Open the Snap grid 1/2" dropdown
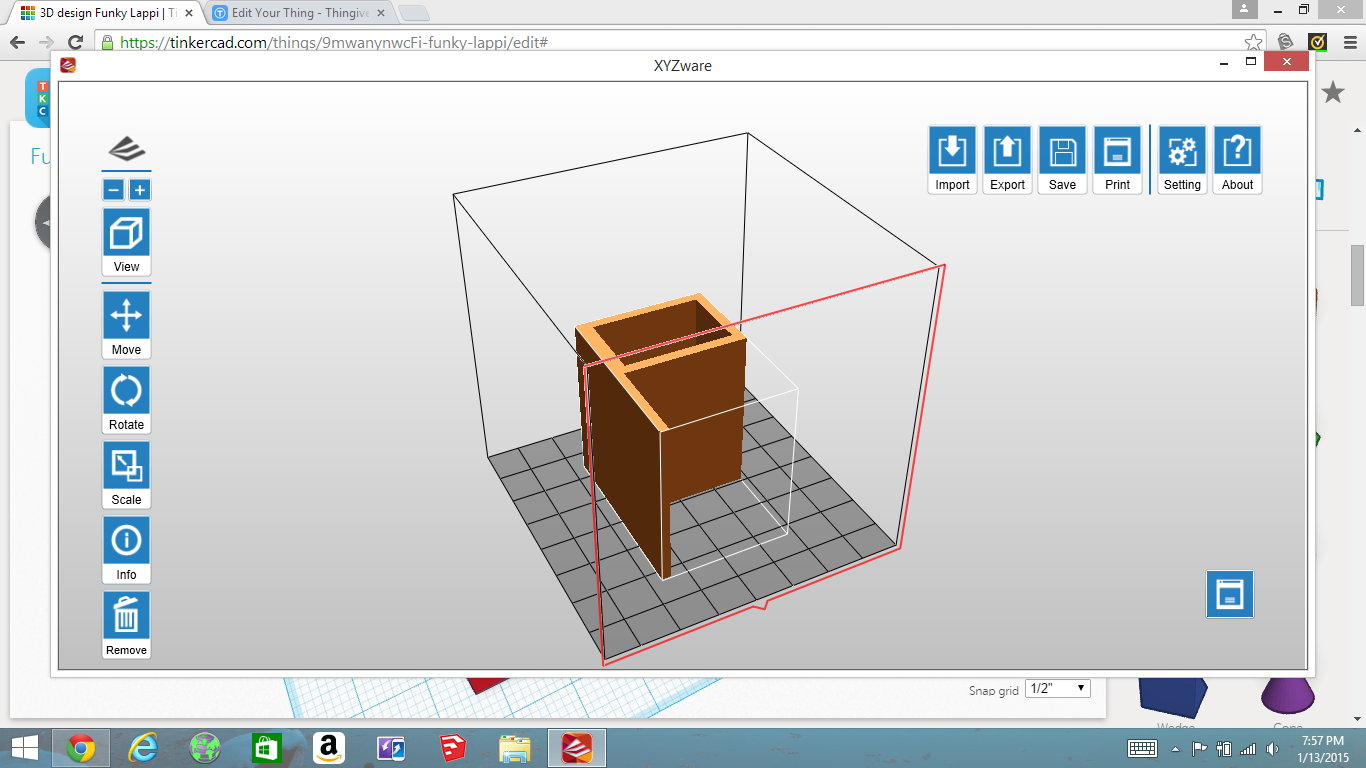Viewport: 1366px width, 768px height. 1058,689
